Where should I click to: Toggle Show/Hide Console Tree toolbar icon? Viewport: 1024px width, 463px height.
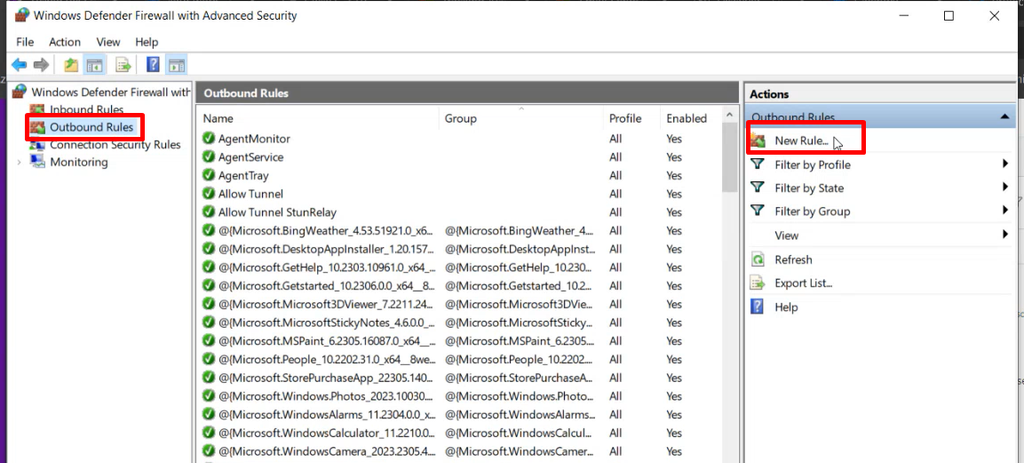click(x=94, y=65)
